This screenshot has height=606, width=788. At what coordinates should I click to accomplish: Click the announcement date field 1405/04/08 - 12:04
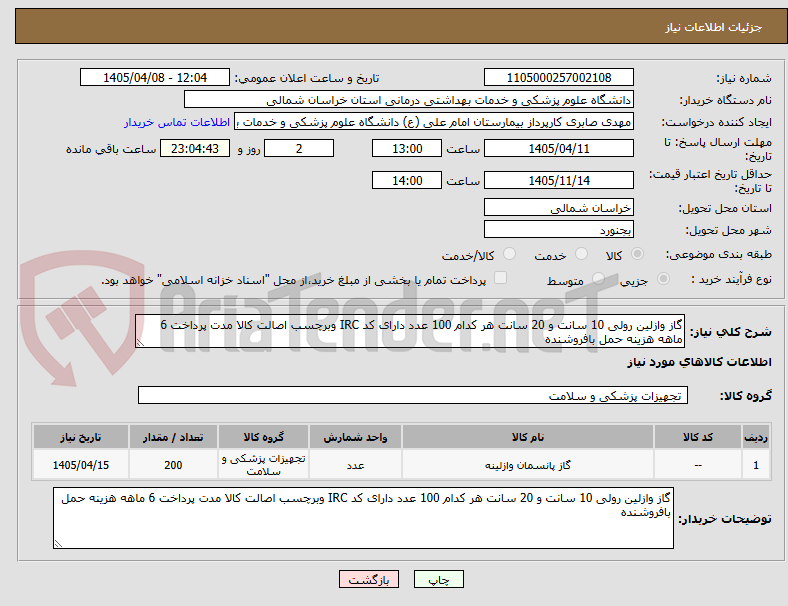click(x=155, y=77)
